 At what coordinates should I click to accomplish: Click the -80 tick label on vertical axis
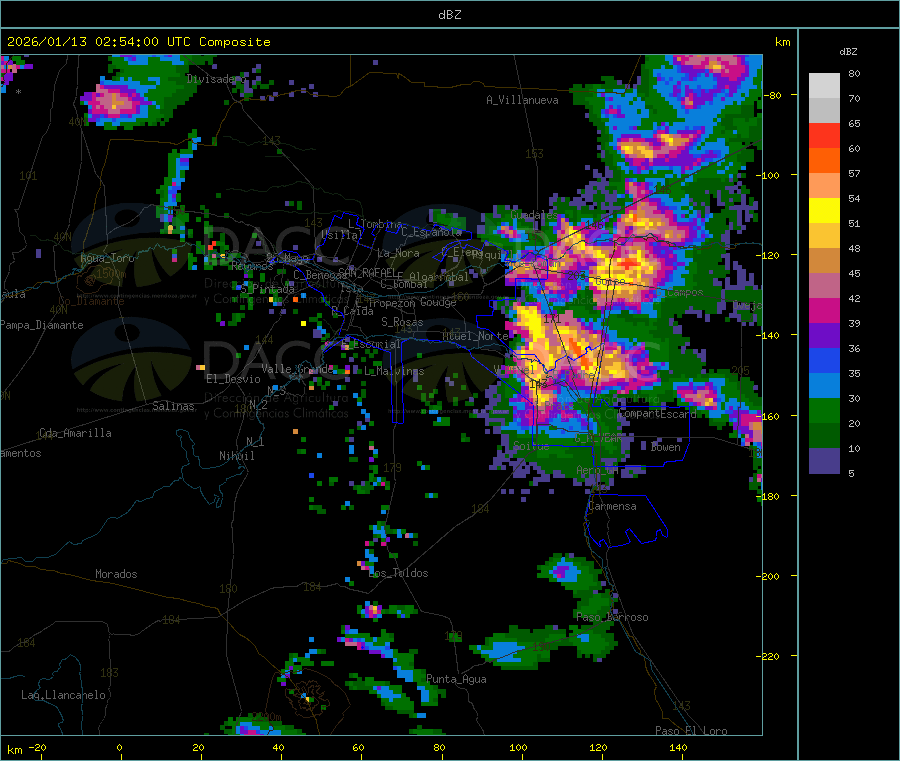(772, 95)
